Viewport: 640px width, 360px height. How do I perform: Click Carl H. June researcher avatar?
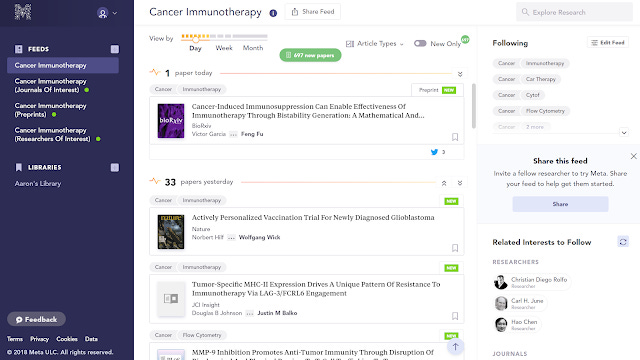tap(500, 303)
